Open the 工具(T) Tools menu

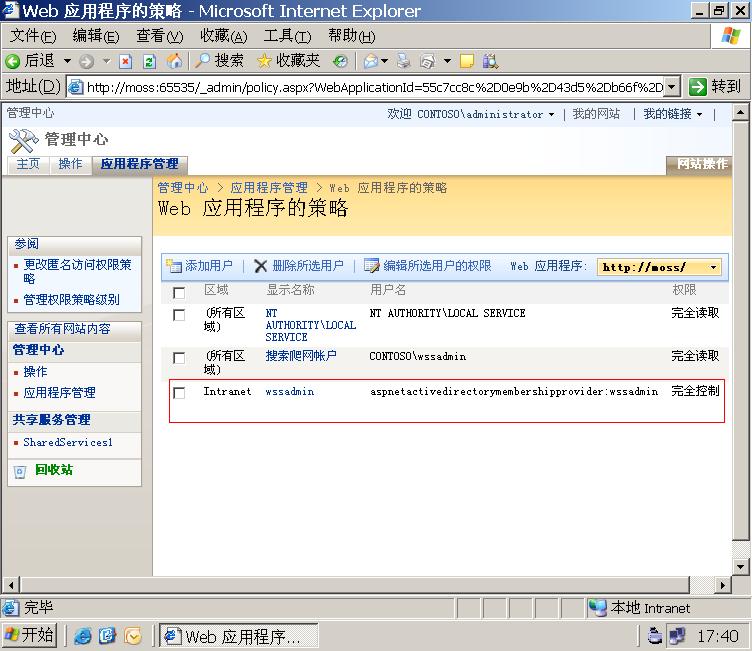(x=287, y=36)
